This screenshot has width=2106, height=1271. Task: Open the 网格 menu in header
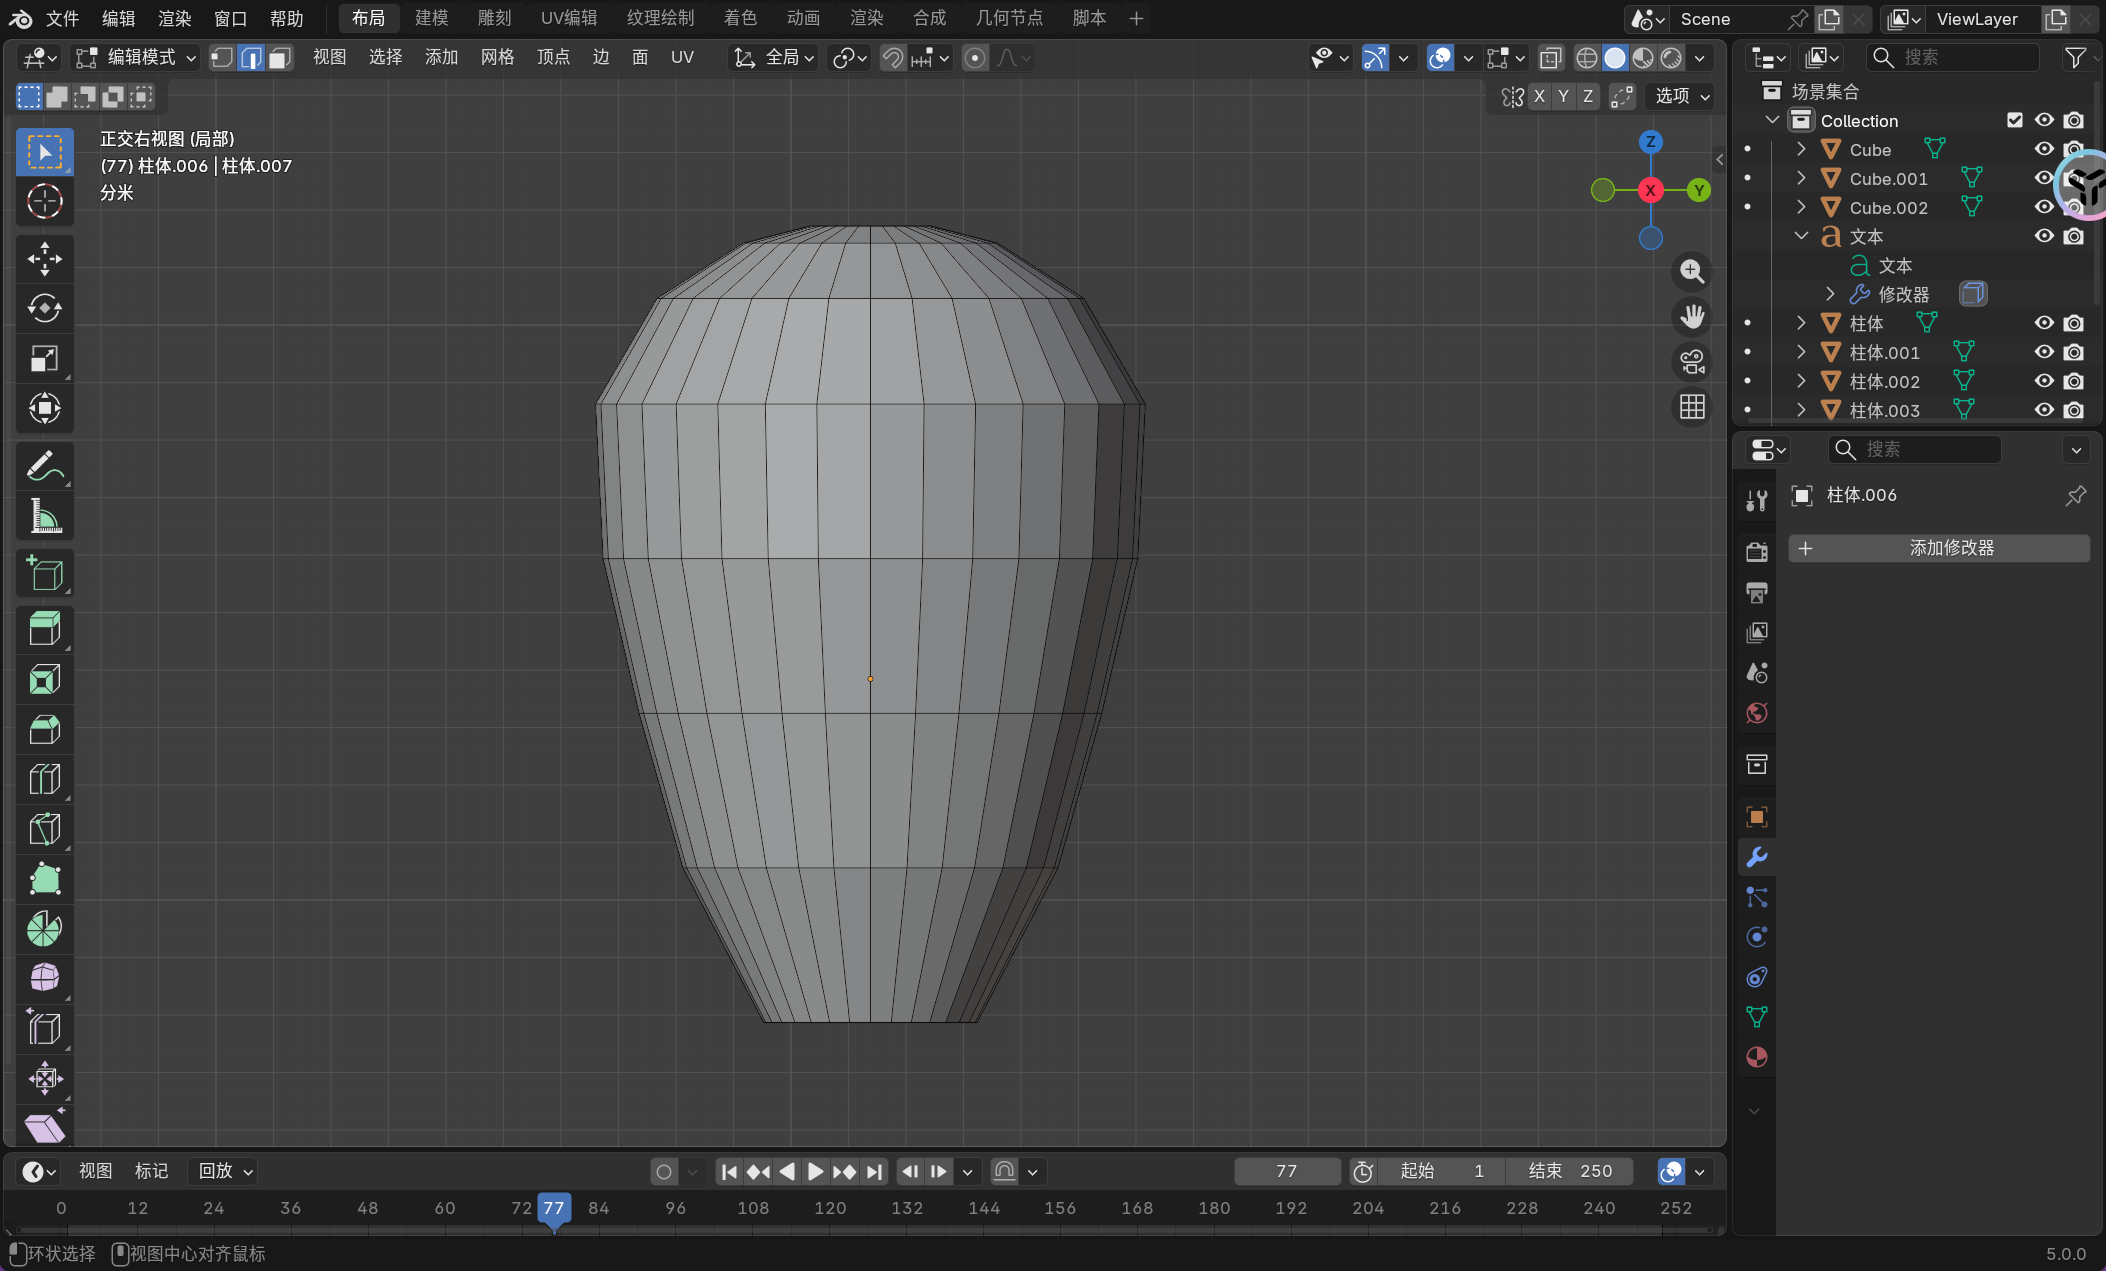(497, 58)
